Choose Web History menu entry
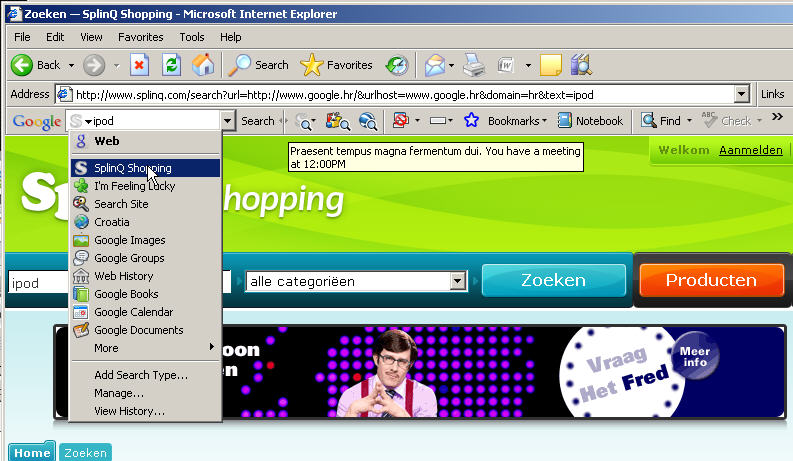This screenshot has height=461, width=793. pos(145,276)
